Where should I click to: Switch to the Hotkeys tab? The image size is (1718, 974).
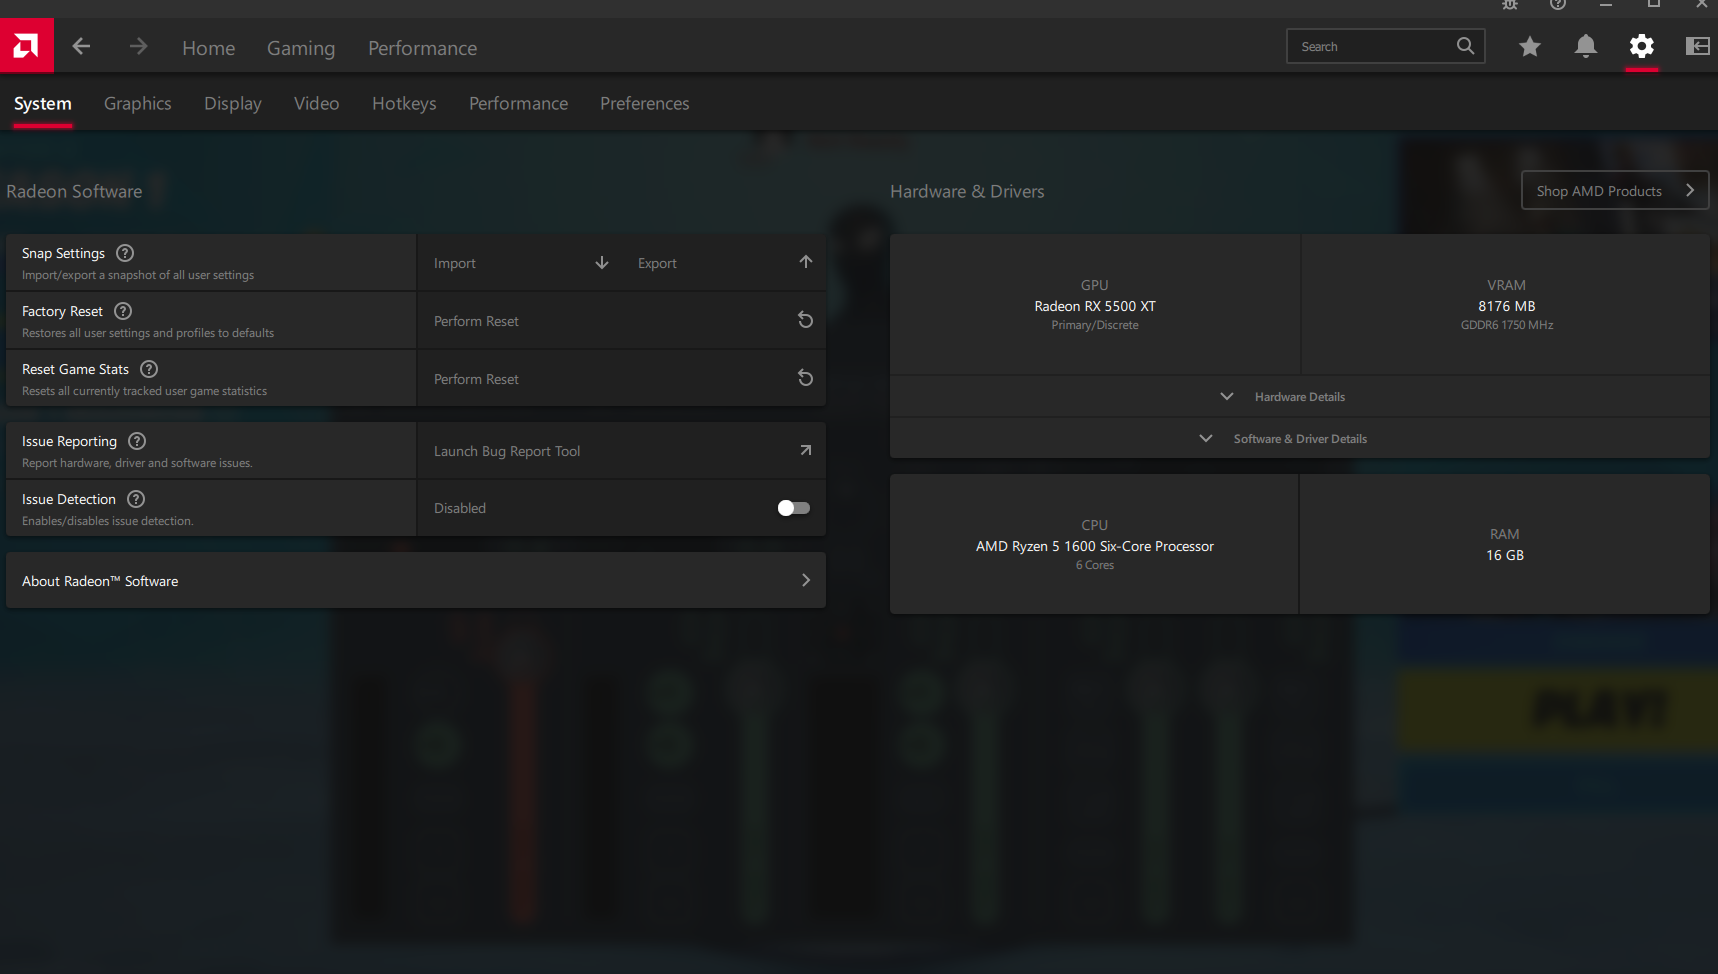click(x=404, y=104)
